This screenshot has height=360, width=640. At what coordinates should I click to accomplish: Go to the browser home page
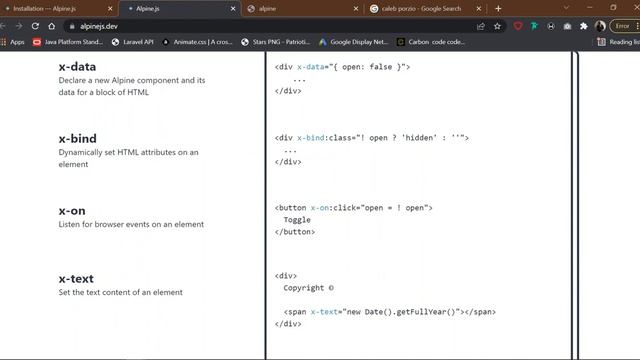tap(51, 26)
